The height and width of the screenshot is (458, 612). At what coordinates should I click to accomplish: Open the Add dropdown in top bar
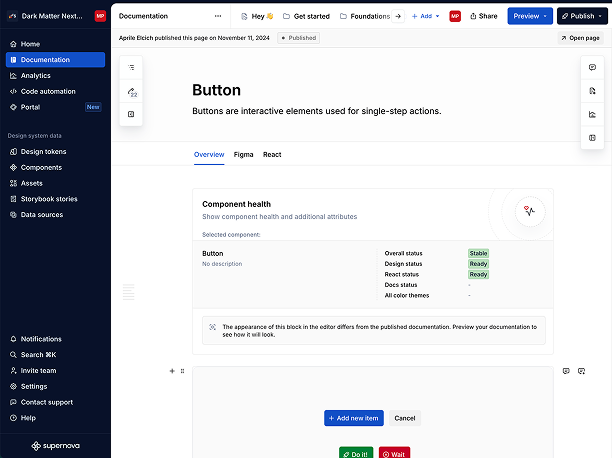[425, 16]
